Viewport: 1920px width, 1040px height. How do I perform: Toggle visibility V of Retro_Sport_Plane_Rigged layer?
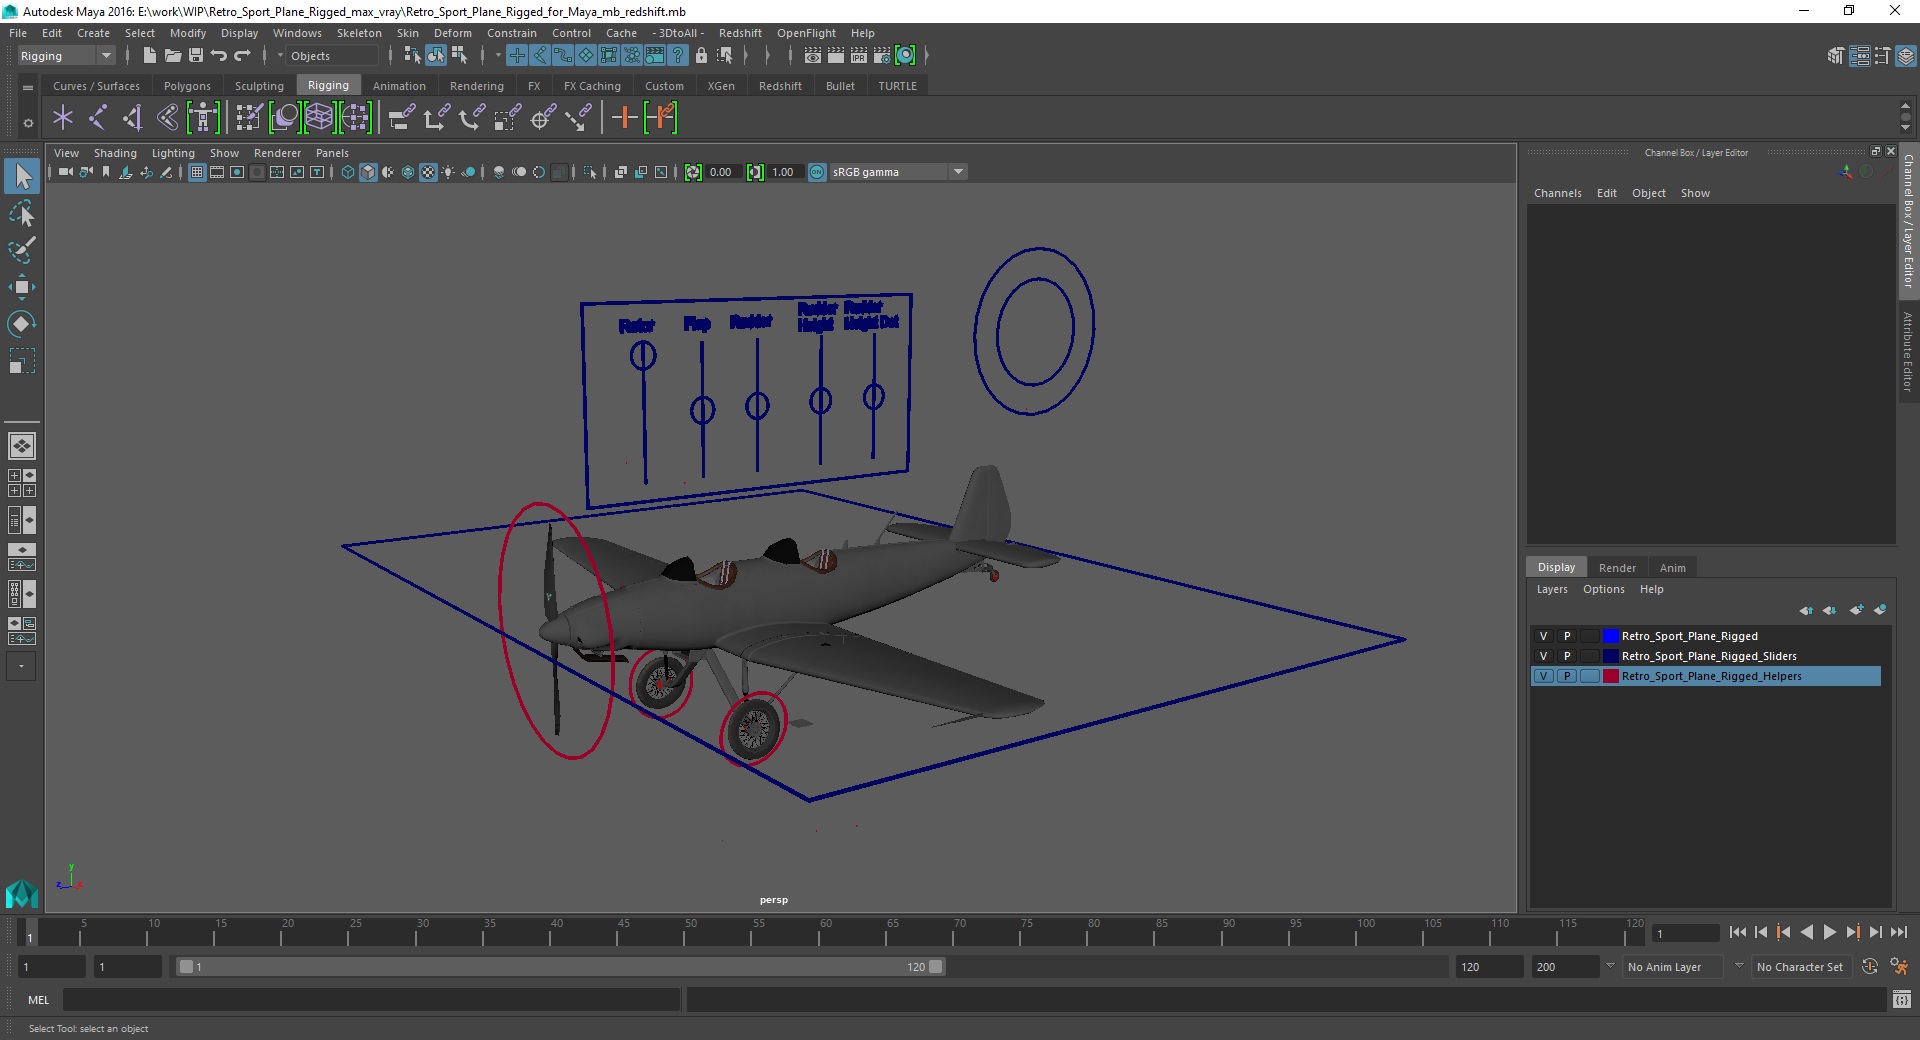click(1543, 636)
